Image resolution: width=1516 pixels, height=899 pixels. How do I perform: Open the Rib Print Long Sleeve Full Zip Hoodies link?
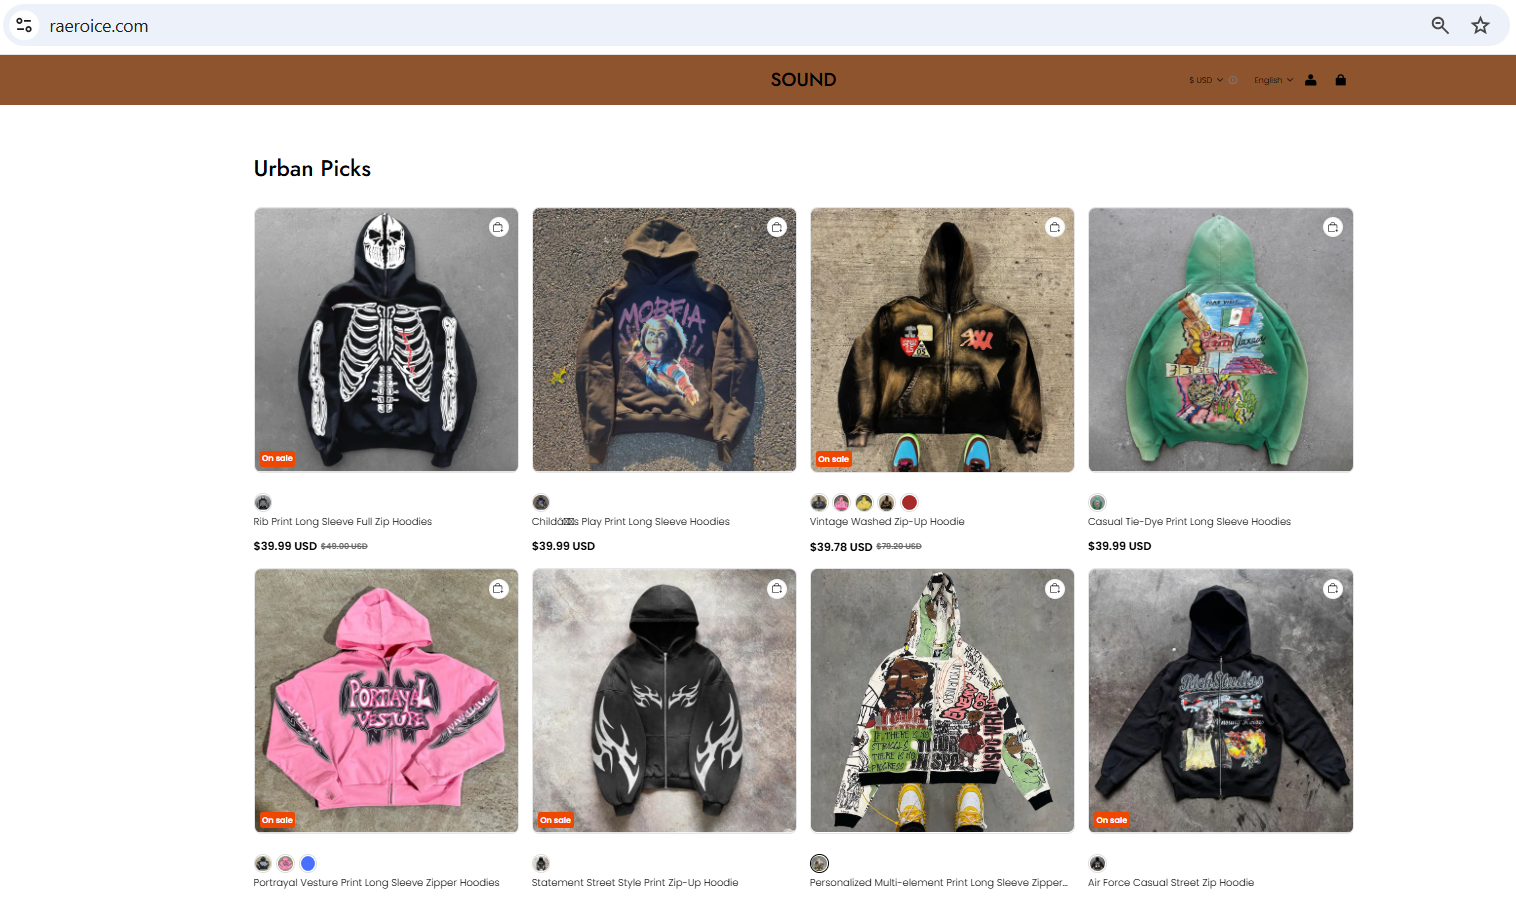(343, 522)
